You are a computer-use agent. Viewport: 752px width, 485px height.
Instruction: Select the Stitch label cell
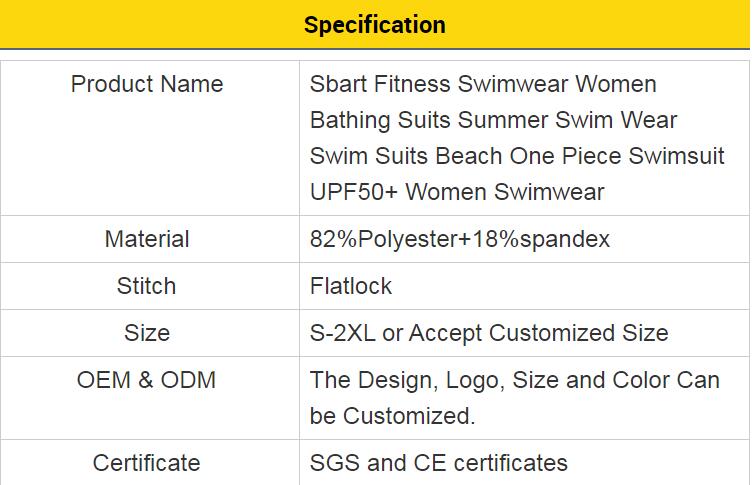(147, 286)
